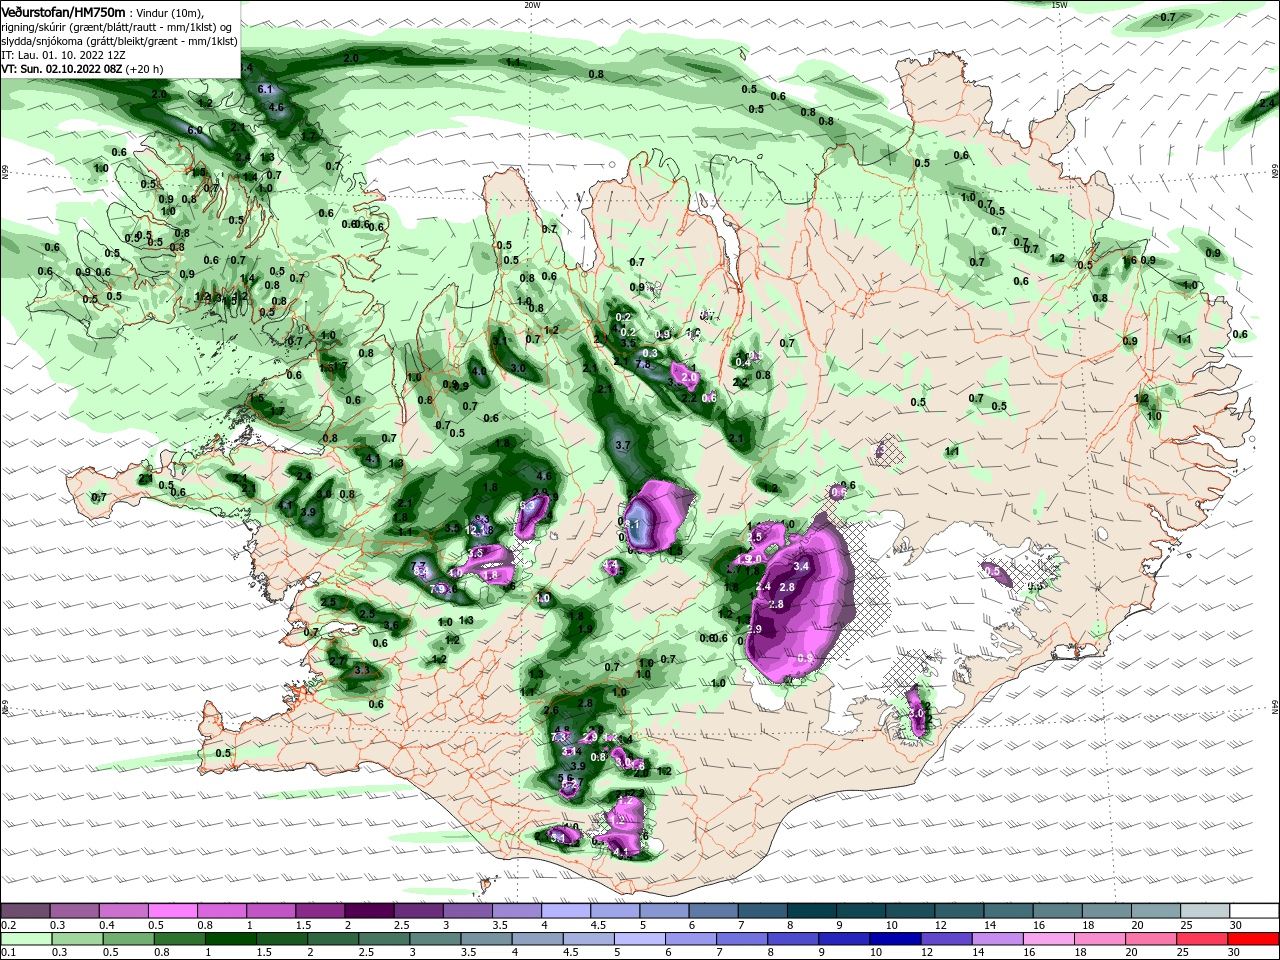The height and width of the screenshot is (960, 1280).
Task: Select the dark mauve 0.2 swatch in upper legend row
Action: coord(25,911)
